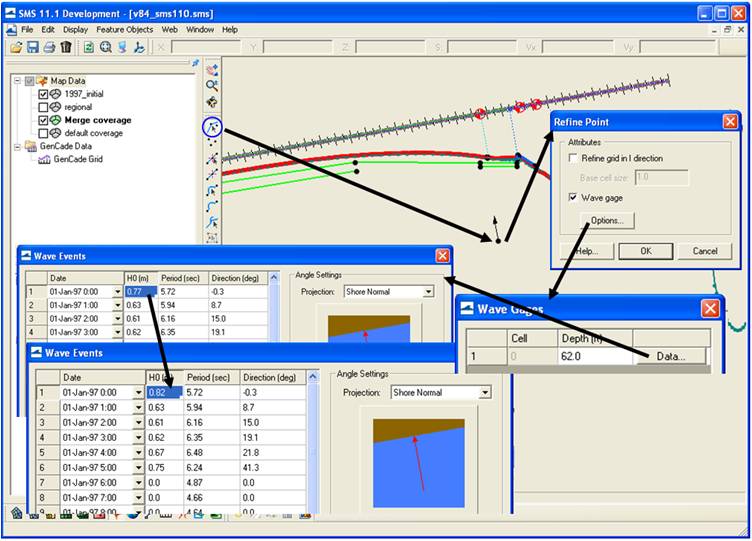
Task: Select the Create Feature Vertex tool
Action: pyautogui.click(x=212, y=175)
